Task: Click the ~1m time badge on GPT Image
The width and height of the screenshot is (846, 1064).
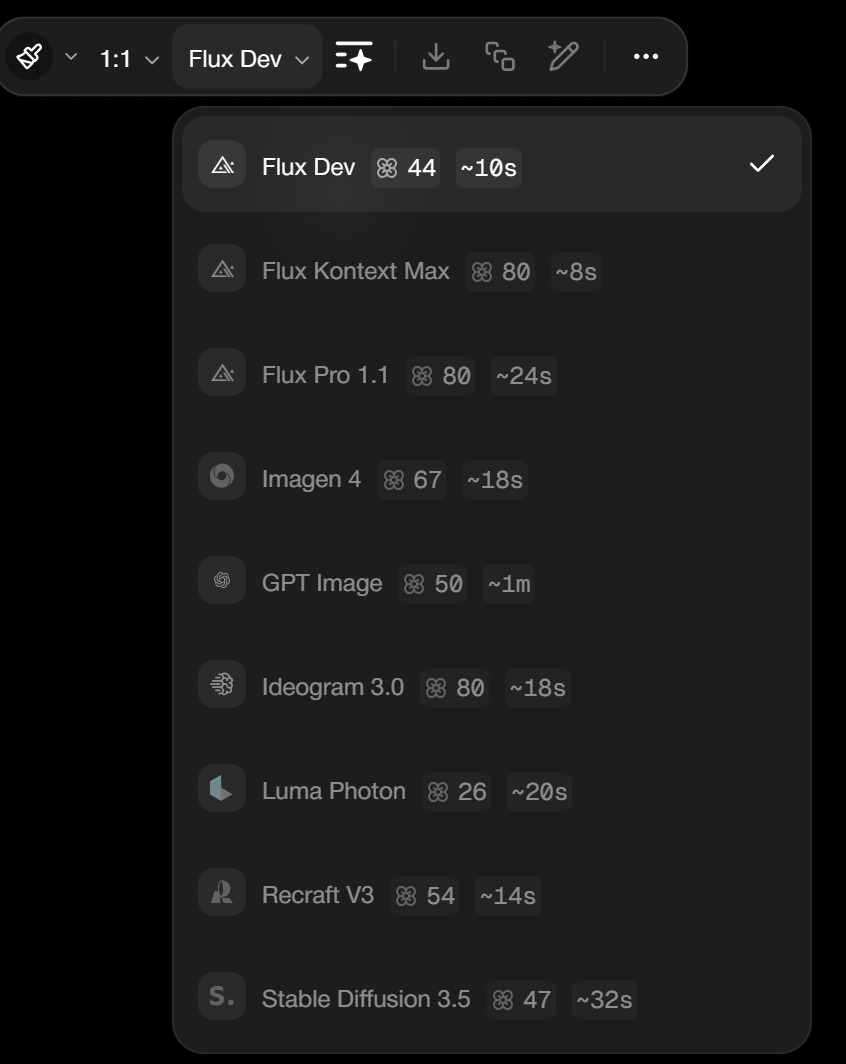Action: 508,584
